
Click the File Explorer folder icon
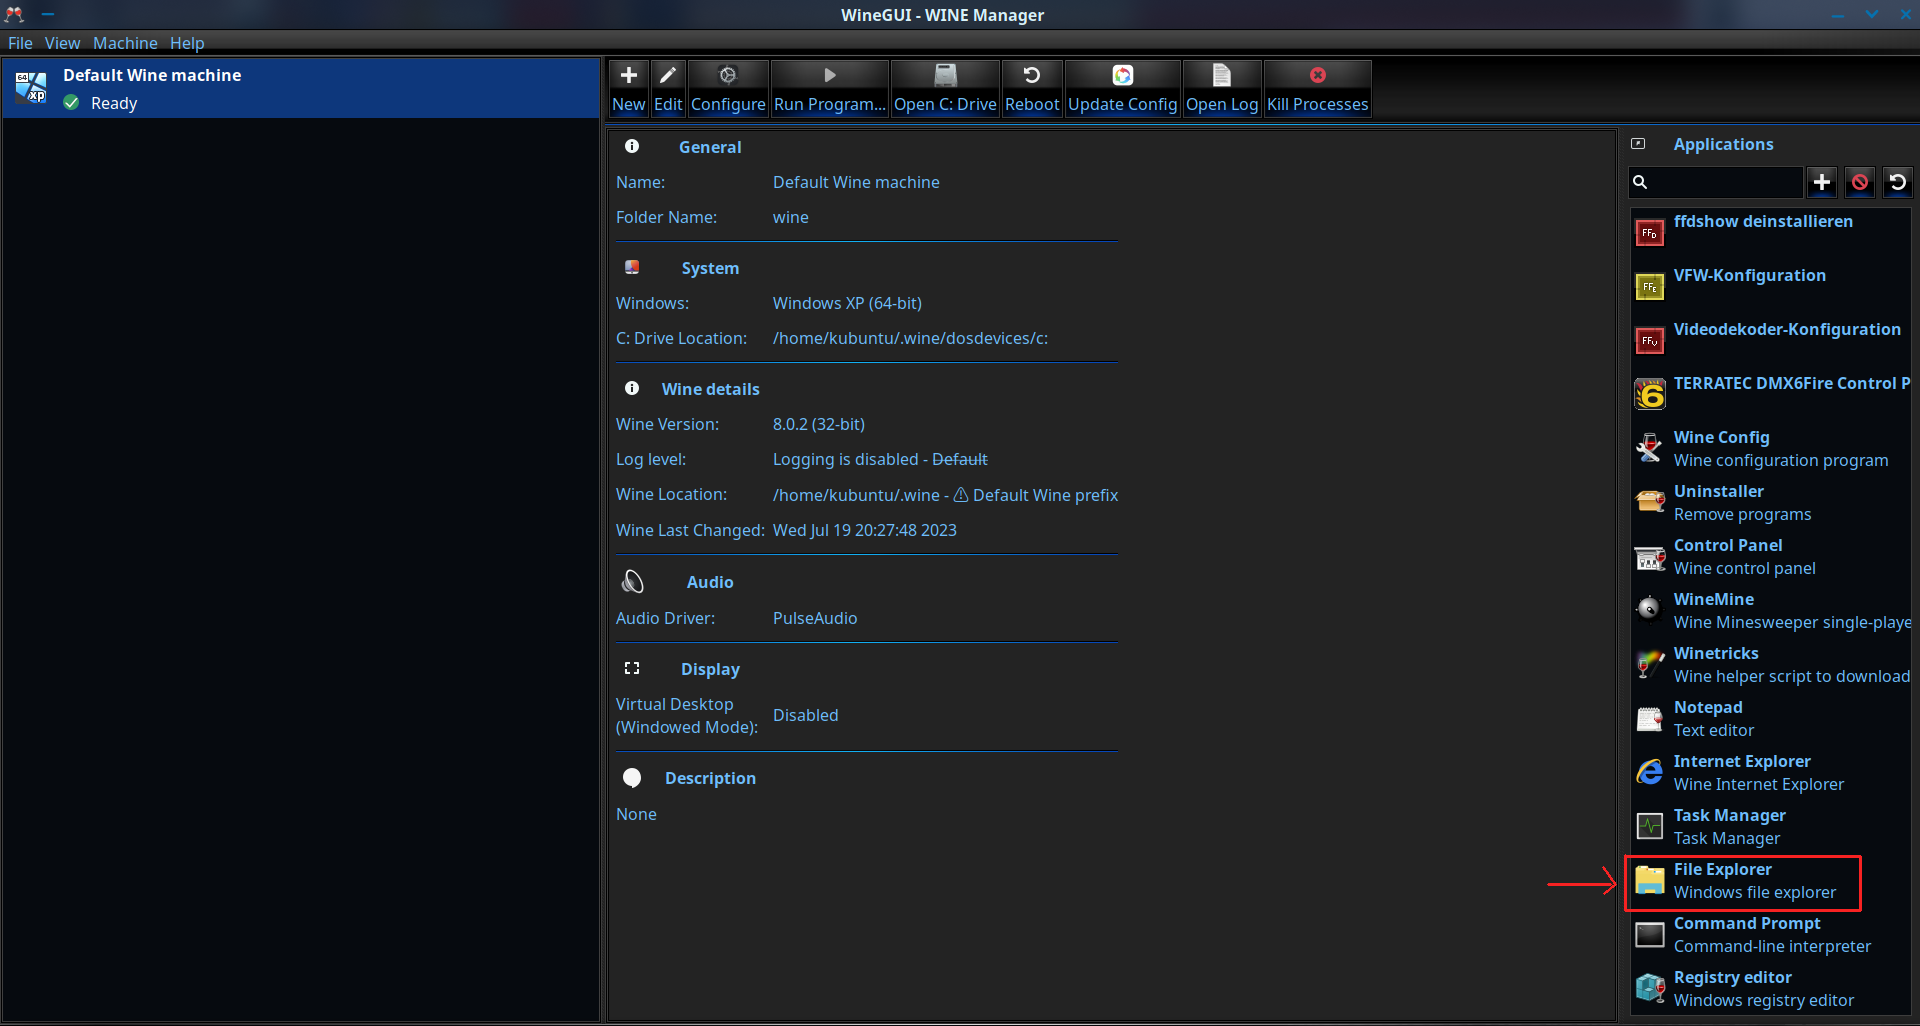[1650, 880]
